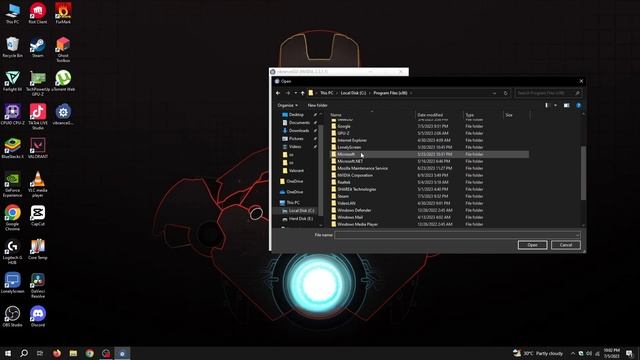Open GeForce Experience desktop shortcut
This screenshot has width=640, height=360.
12,184
